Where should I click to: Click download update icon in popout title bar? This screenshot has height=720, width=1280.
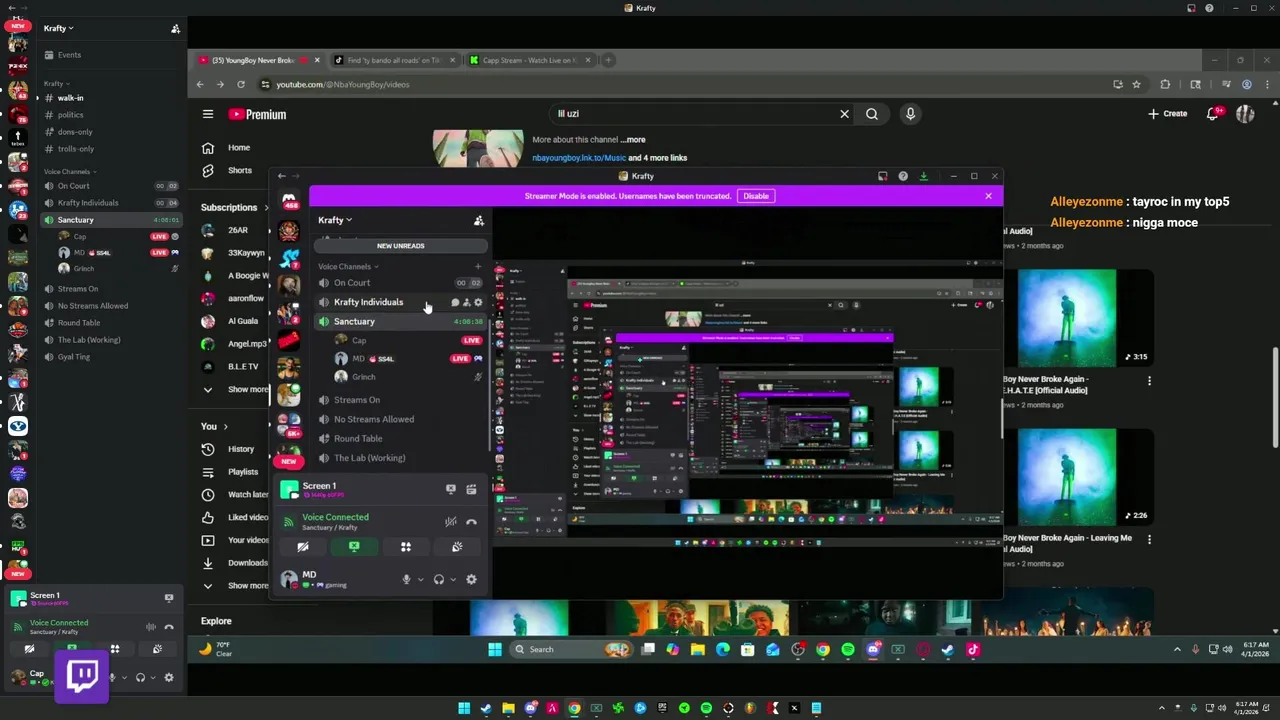pos(923,176)
